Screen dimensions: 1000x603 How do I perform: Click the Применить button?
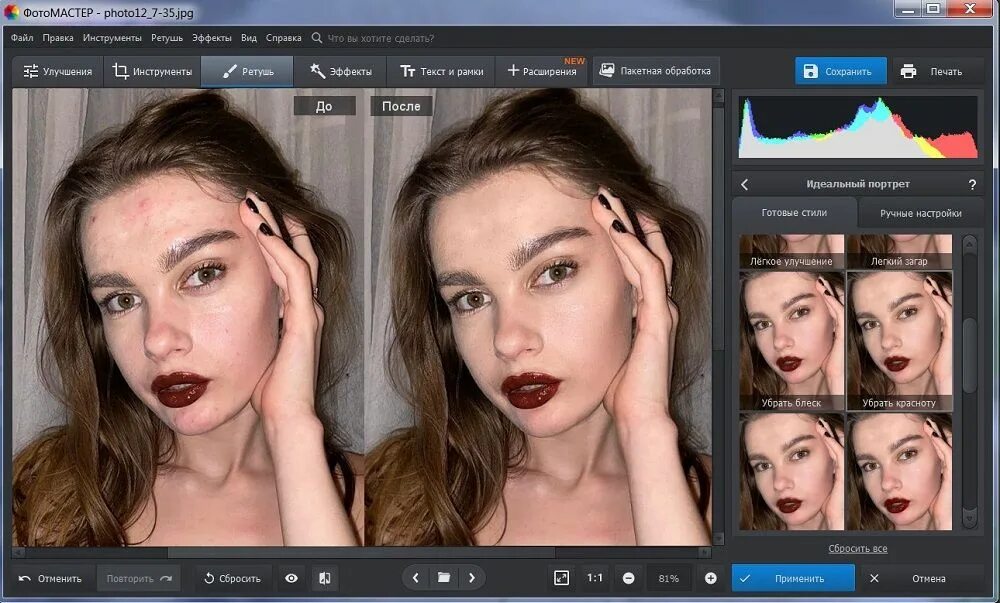pyautogui.click(x=793, y=578)
